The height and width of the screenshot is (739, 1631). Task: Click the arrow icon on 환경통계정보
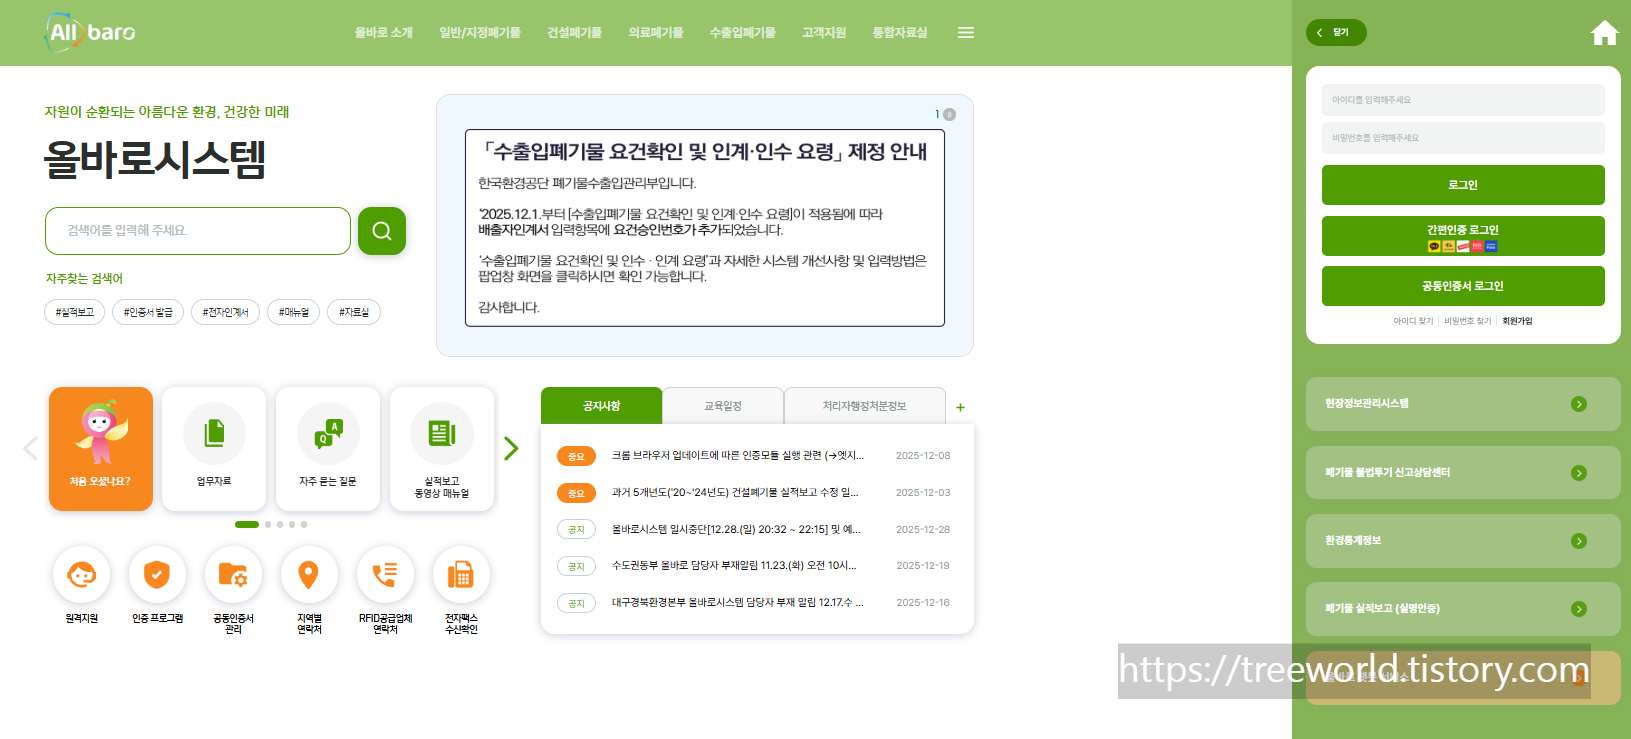pos(1579,541)
